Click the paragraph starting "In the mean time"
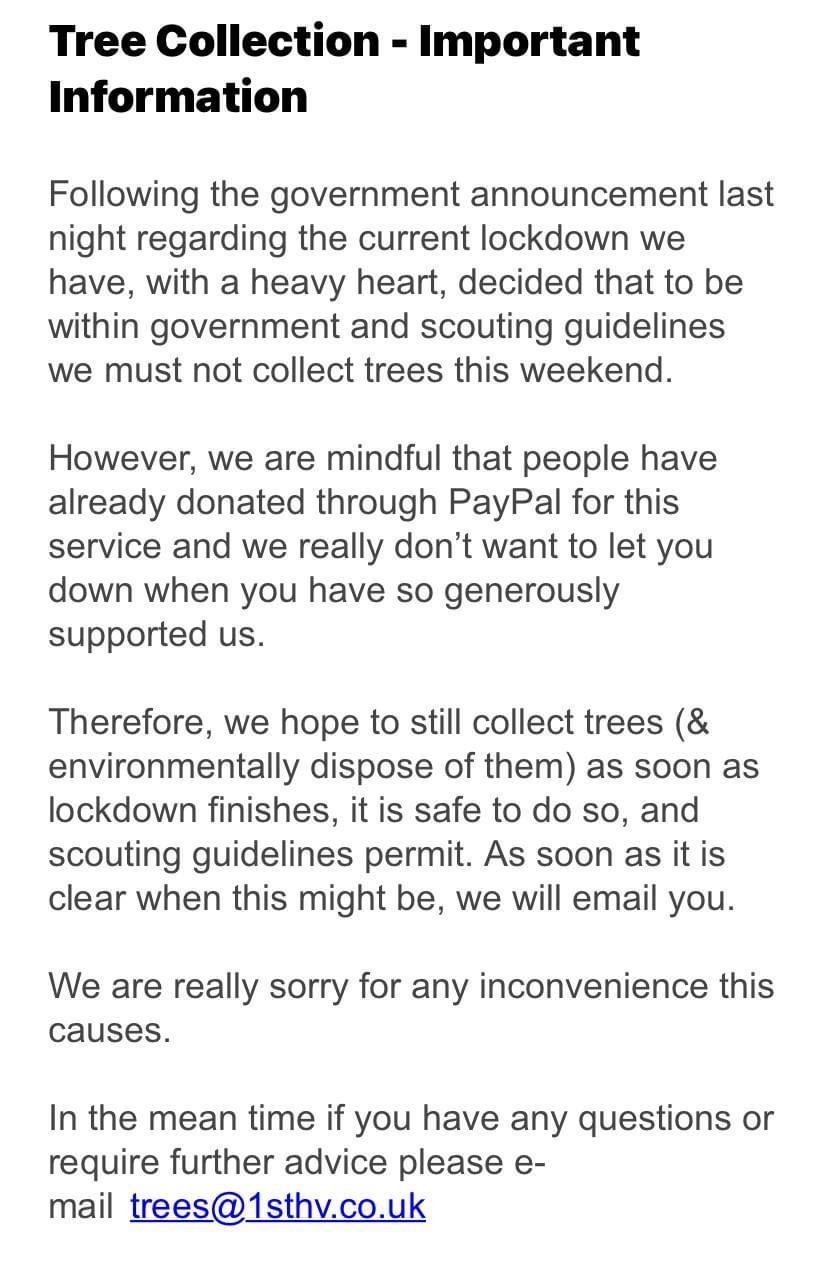The height and width of the screenshot is (1264, 828). [411, 1161]
